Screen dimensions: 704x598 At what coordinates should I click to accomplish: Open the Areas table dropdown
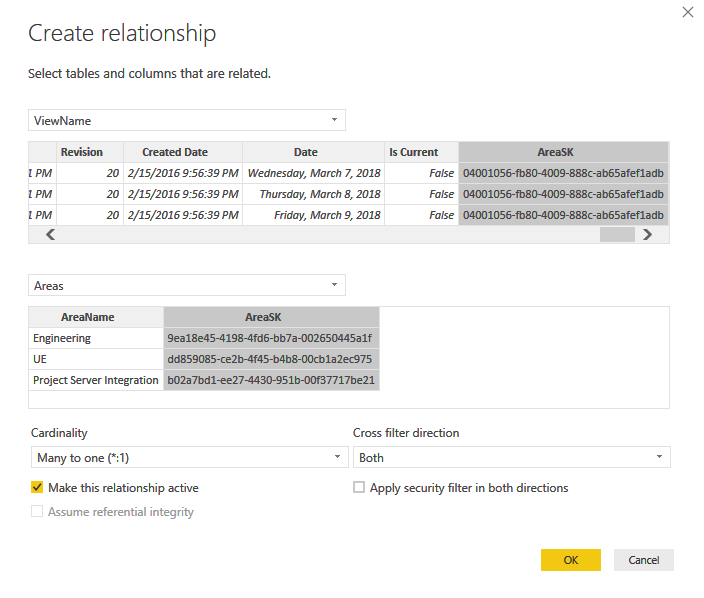tap(187, 285)
